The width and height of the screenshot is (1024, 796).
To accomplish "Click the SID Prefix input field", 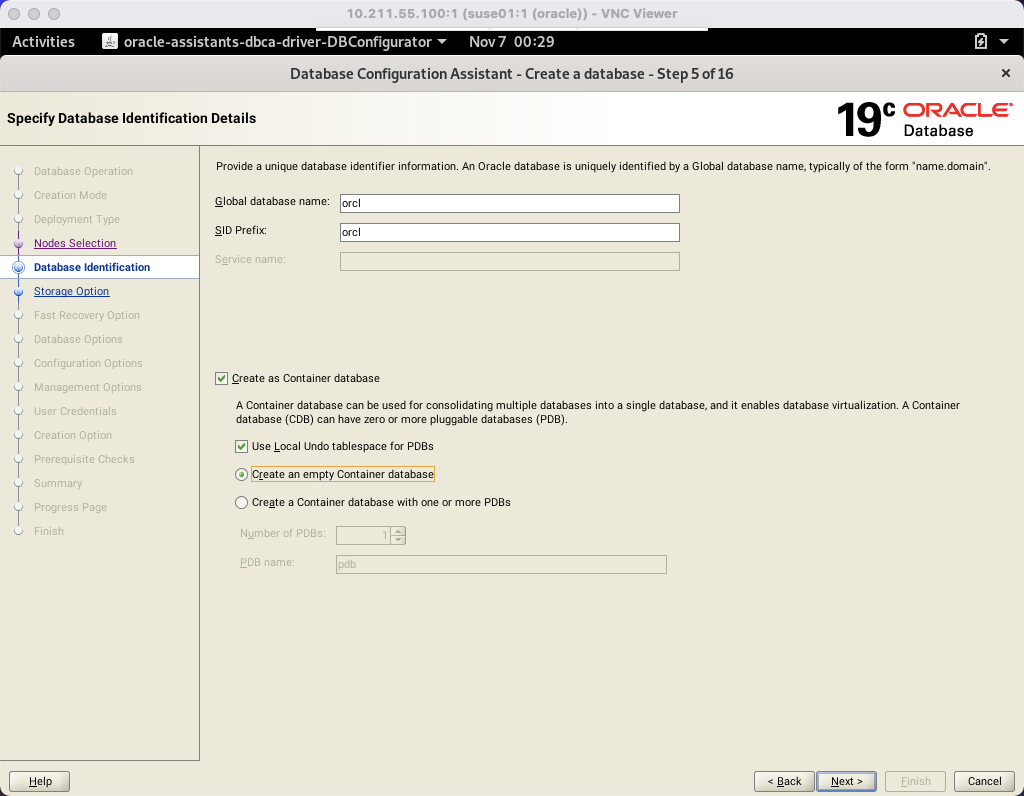I will pos(509,232).
